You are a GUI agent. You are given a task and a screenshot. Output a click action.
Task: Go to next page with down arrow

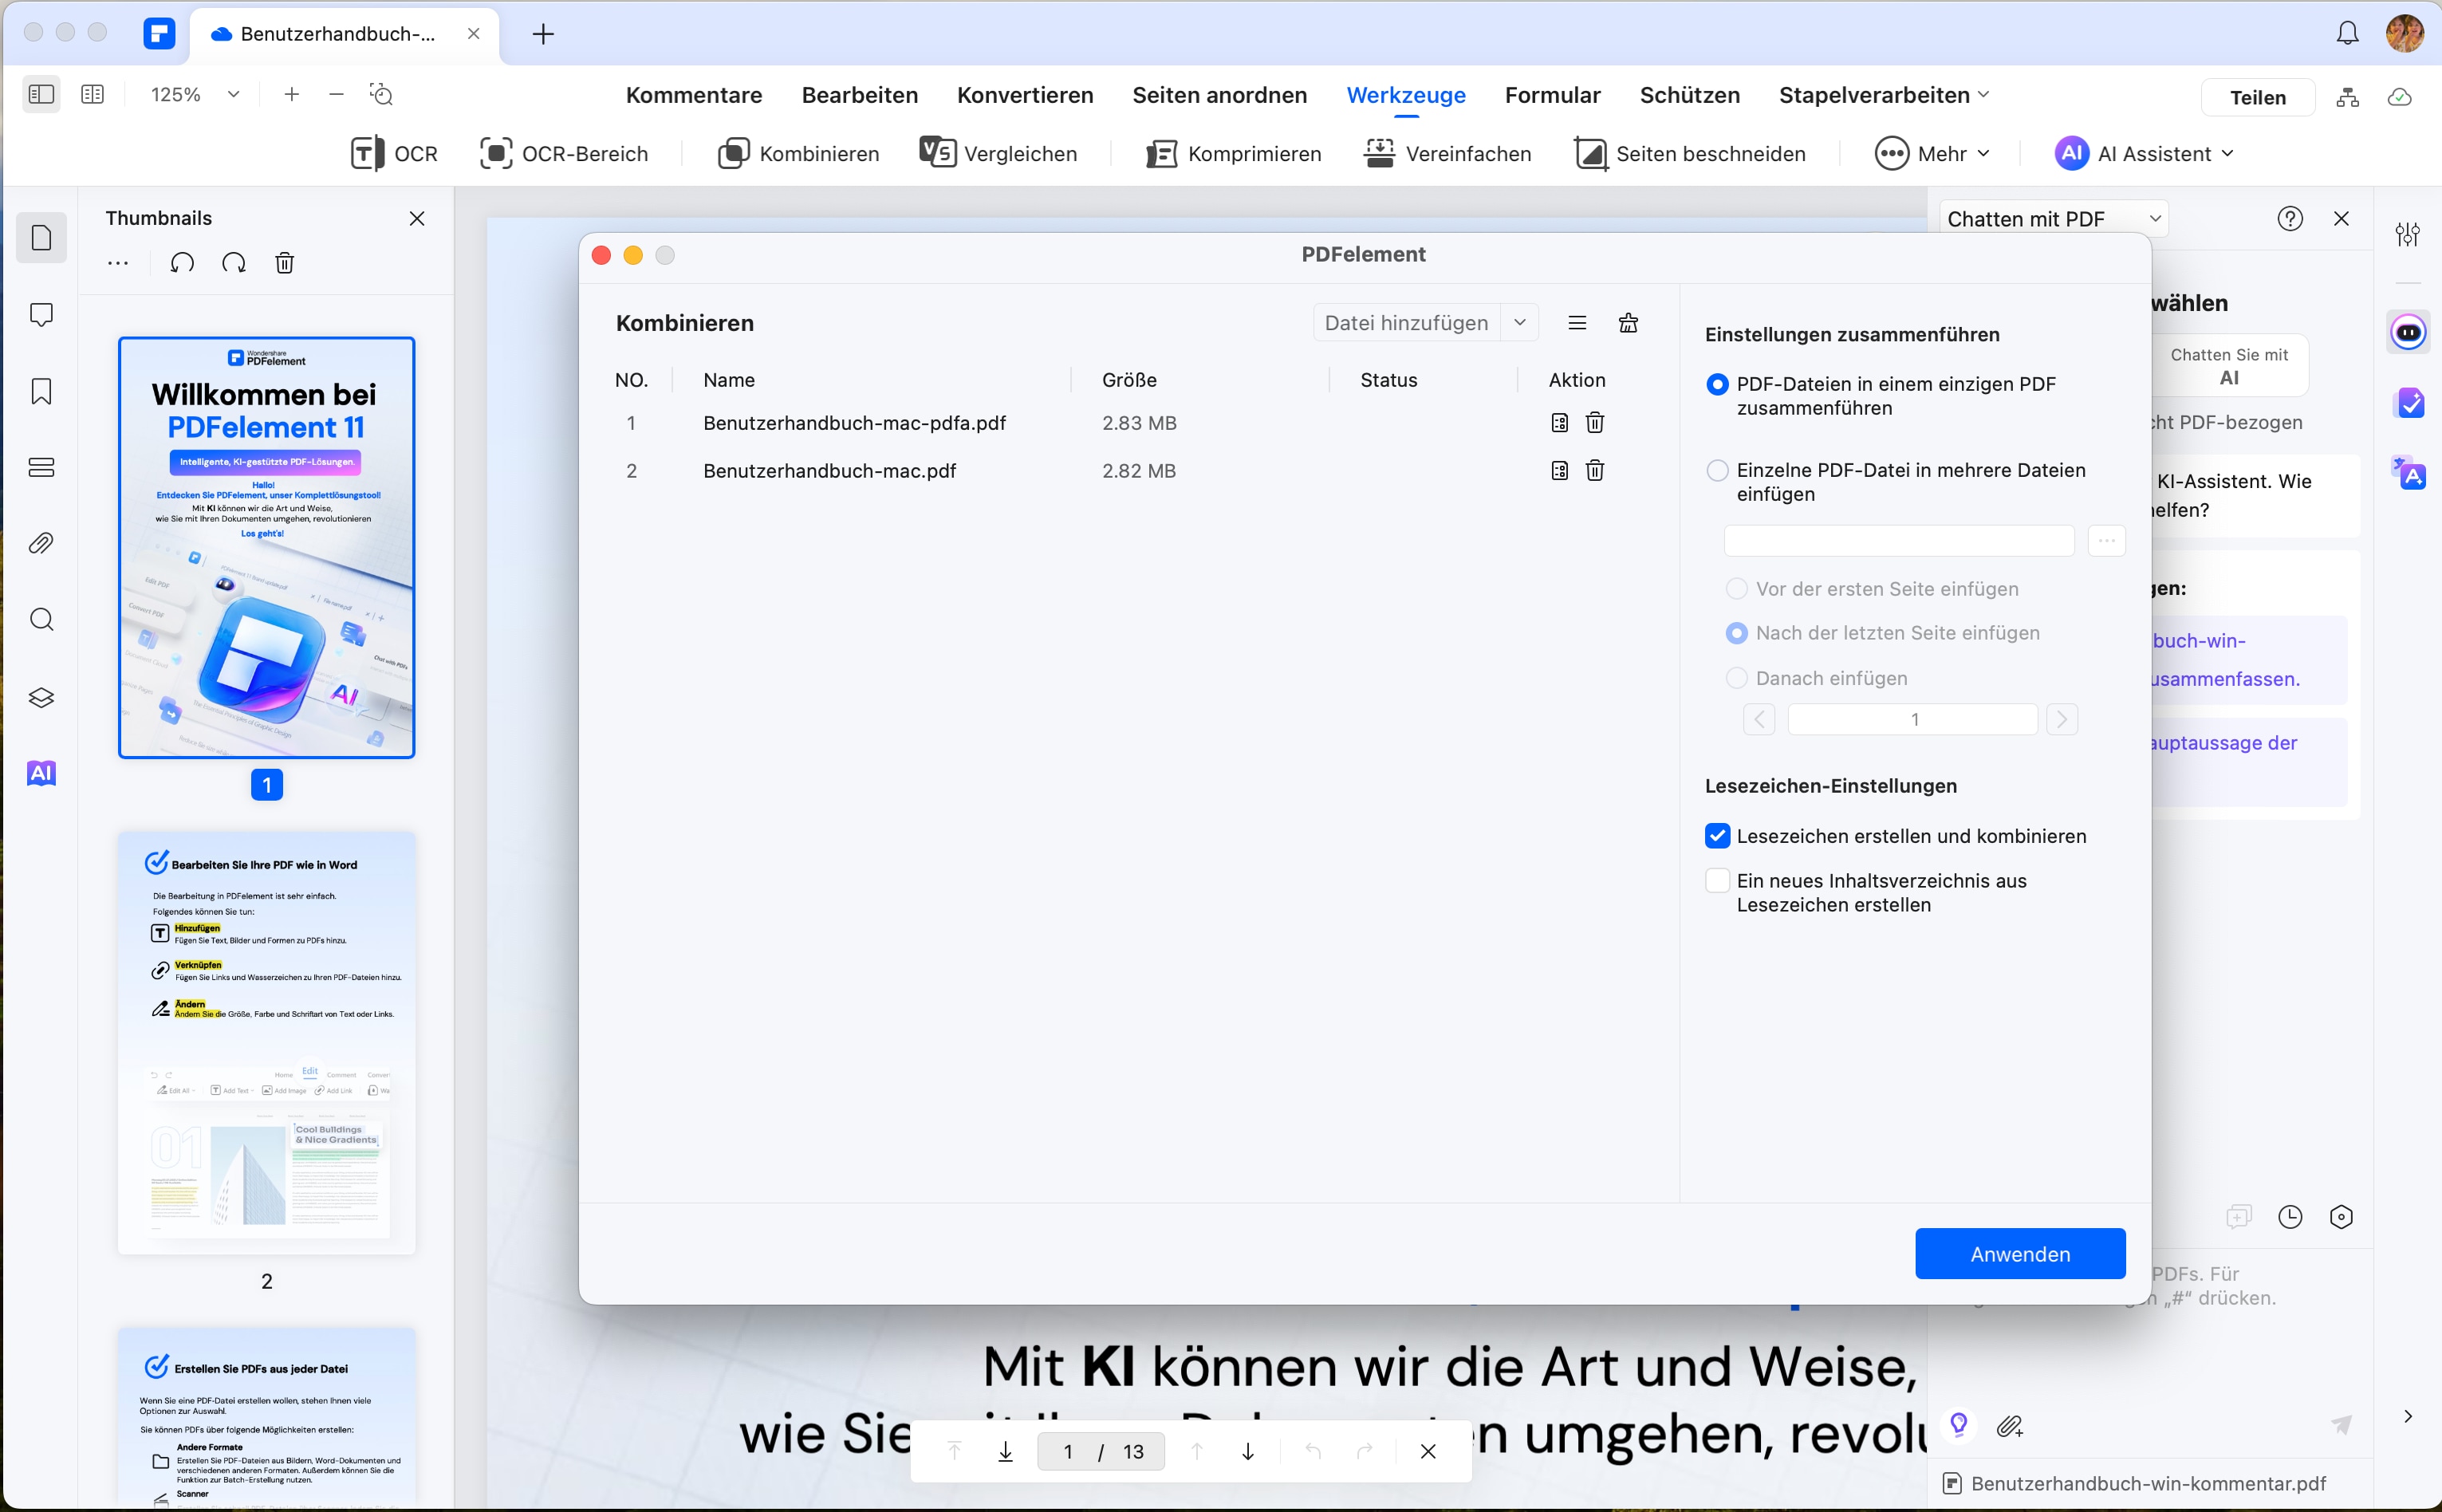point(1247,1451)
